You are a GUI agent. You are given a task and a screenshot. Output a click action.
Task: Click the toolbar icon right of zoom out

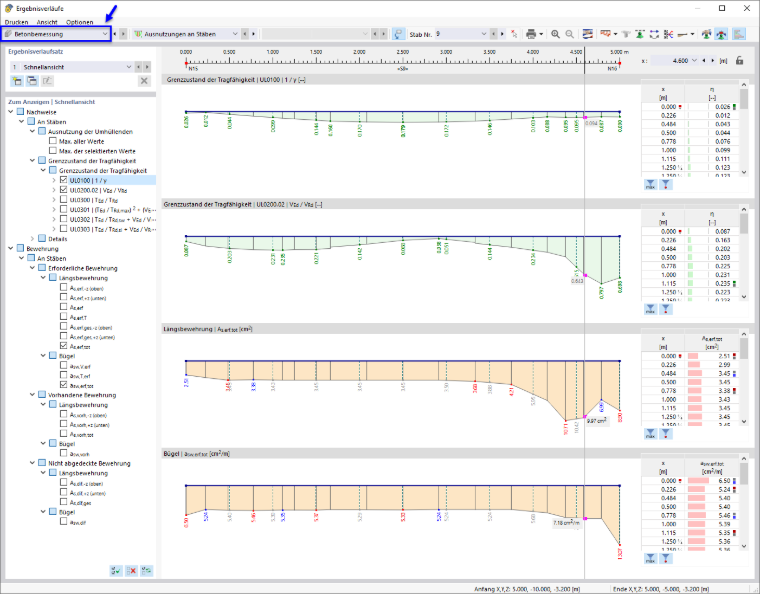pos(587,34)
